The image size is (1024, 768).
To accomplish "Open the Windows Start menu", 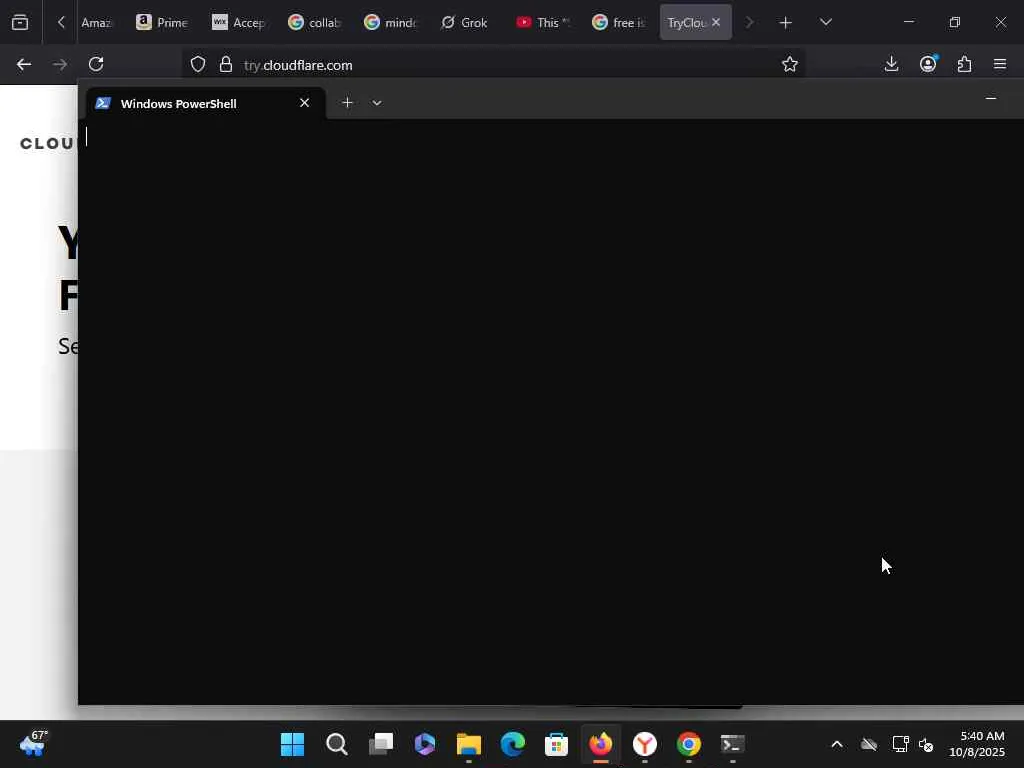I will 292,744.
